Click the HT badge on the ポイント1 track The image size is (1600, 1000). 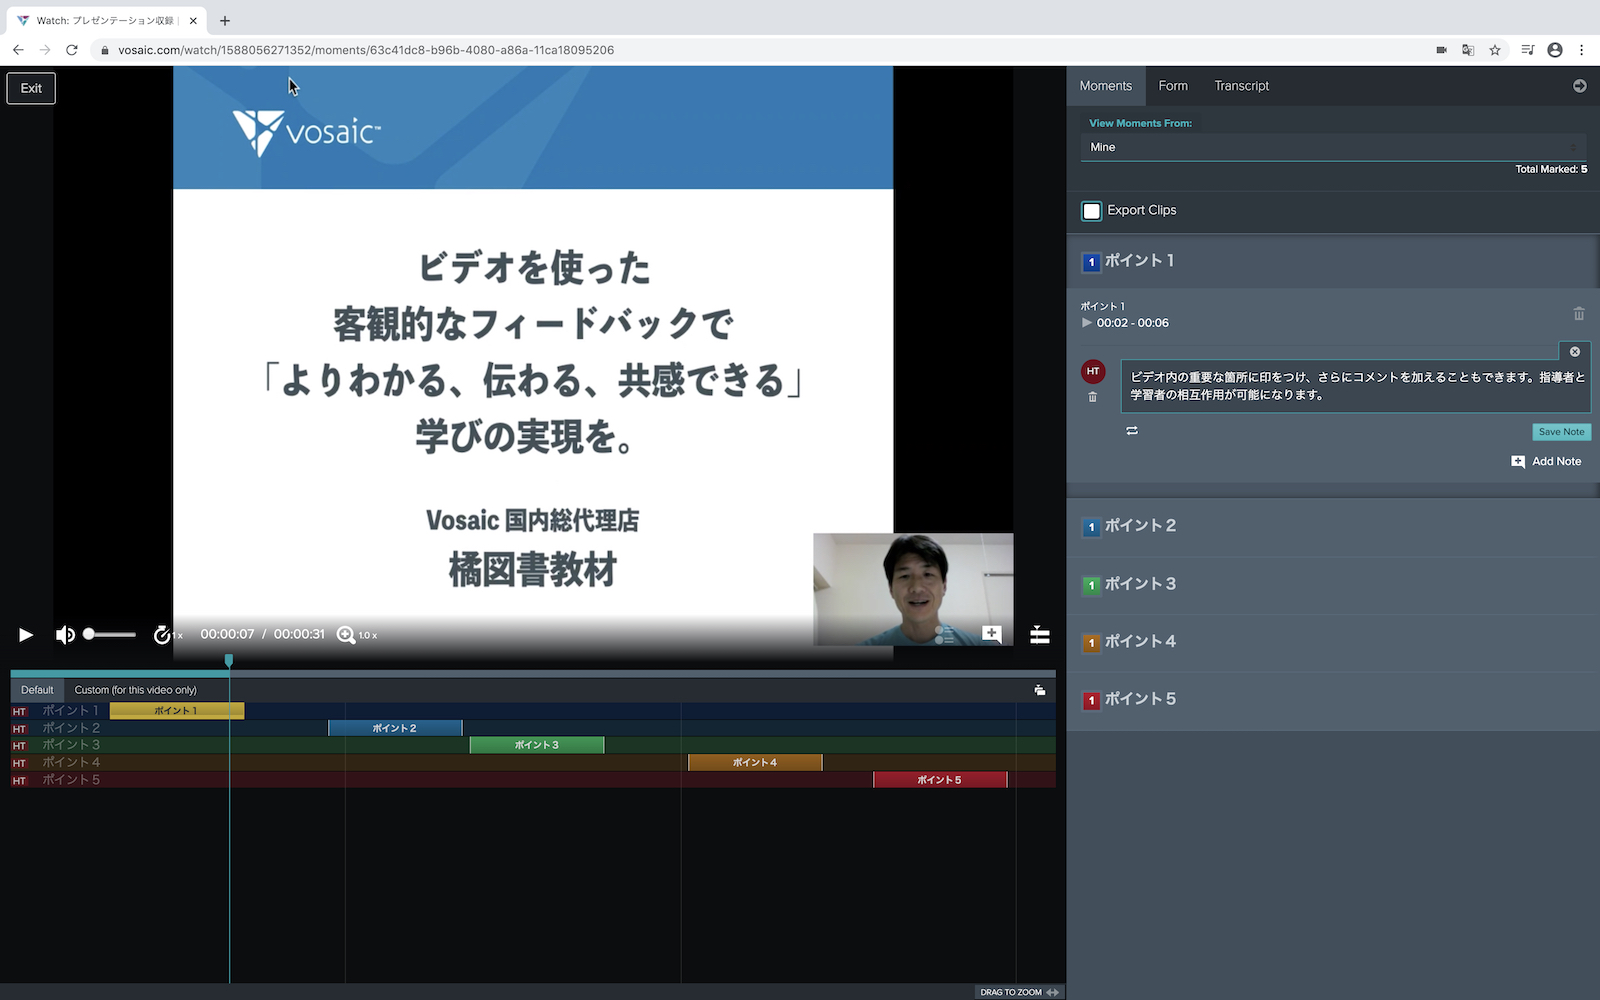pyautogui.click(x=19, y=712)
